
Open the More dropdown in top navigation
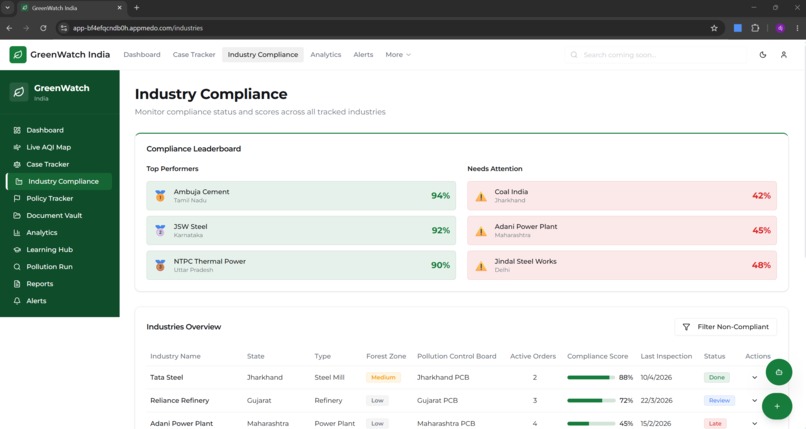(x=398, y=54)
